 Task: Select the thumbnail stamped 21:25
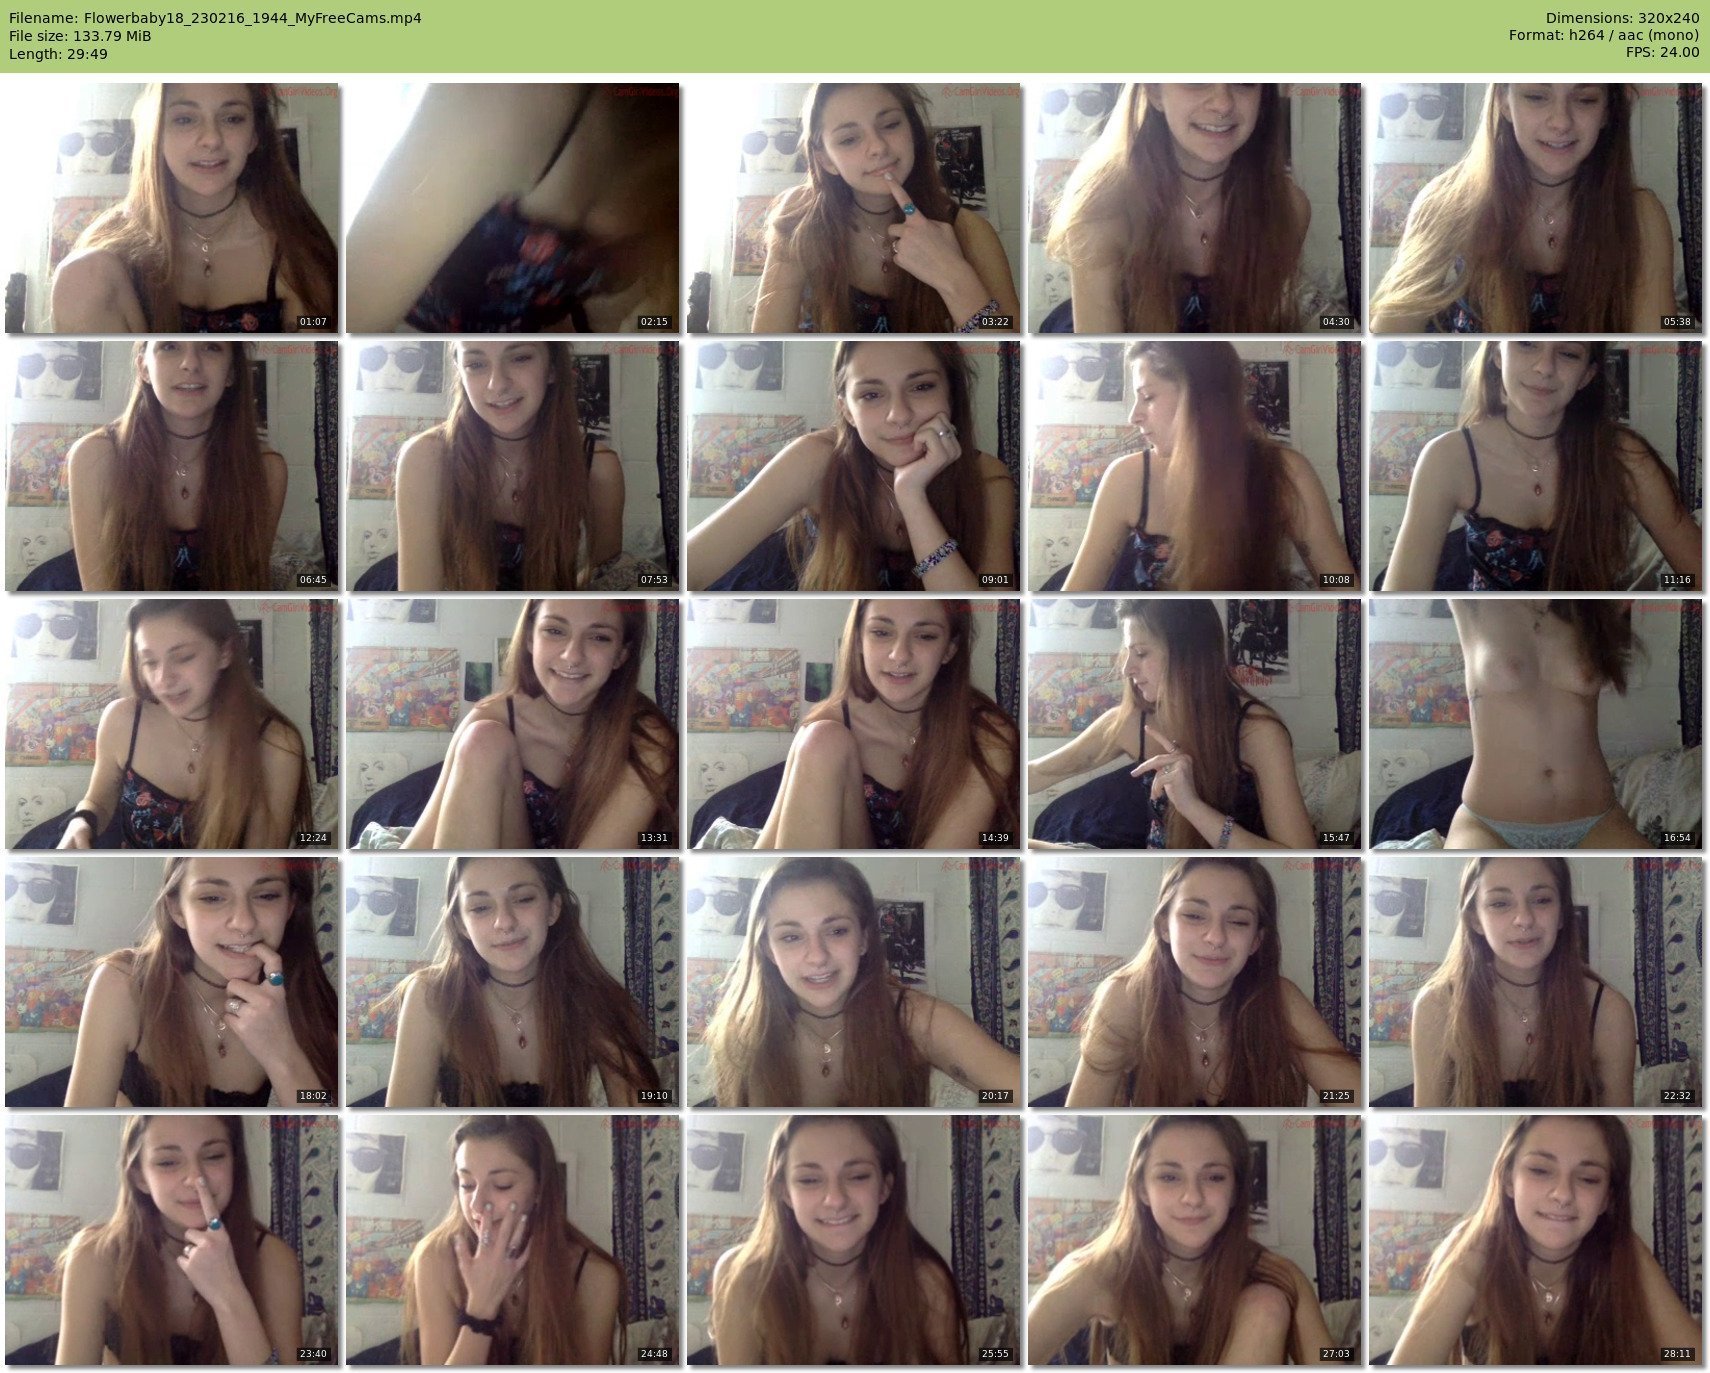1195,982
